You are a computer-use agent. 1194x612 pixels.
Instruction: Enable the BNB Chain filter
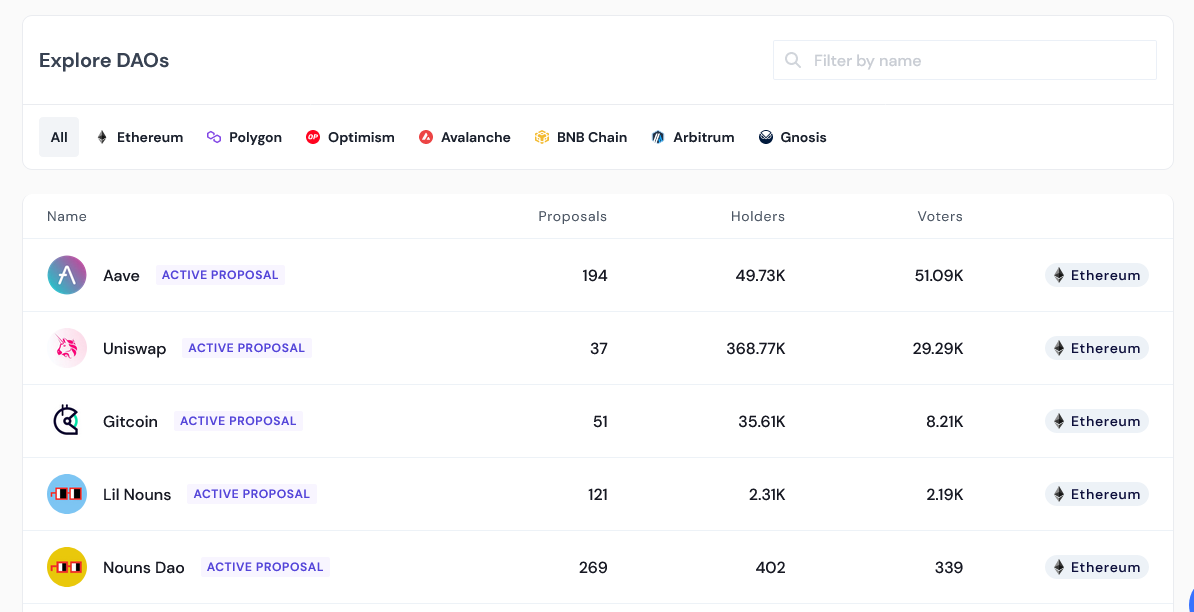580,137
